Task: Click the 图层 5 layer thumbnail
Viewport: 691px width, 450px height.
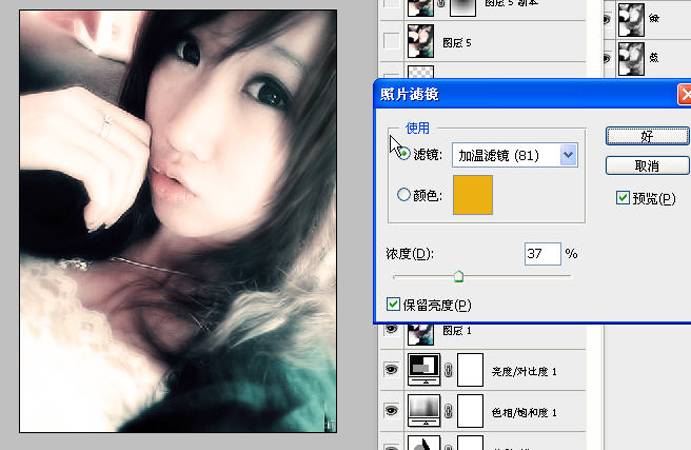Action: (x=421, y=41)
